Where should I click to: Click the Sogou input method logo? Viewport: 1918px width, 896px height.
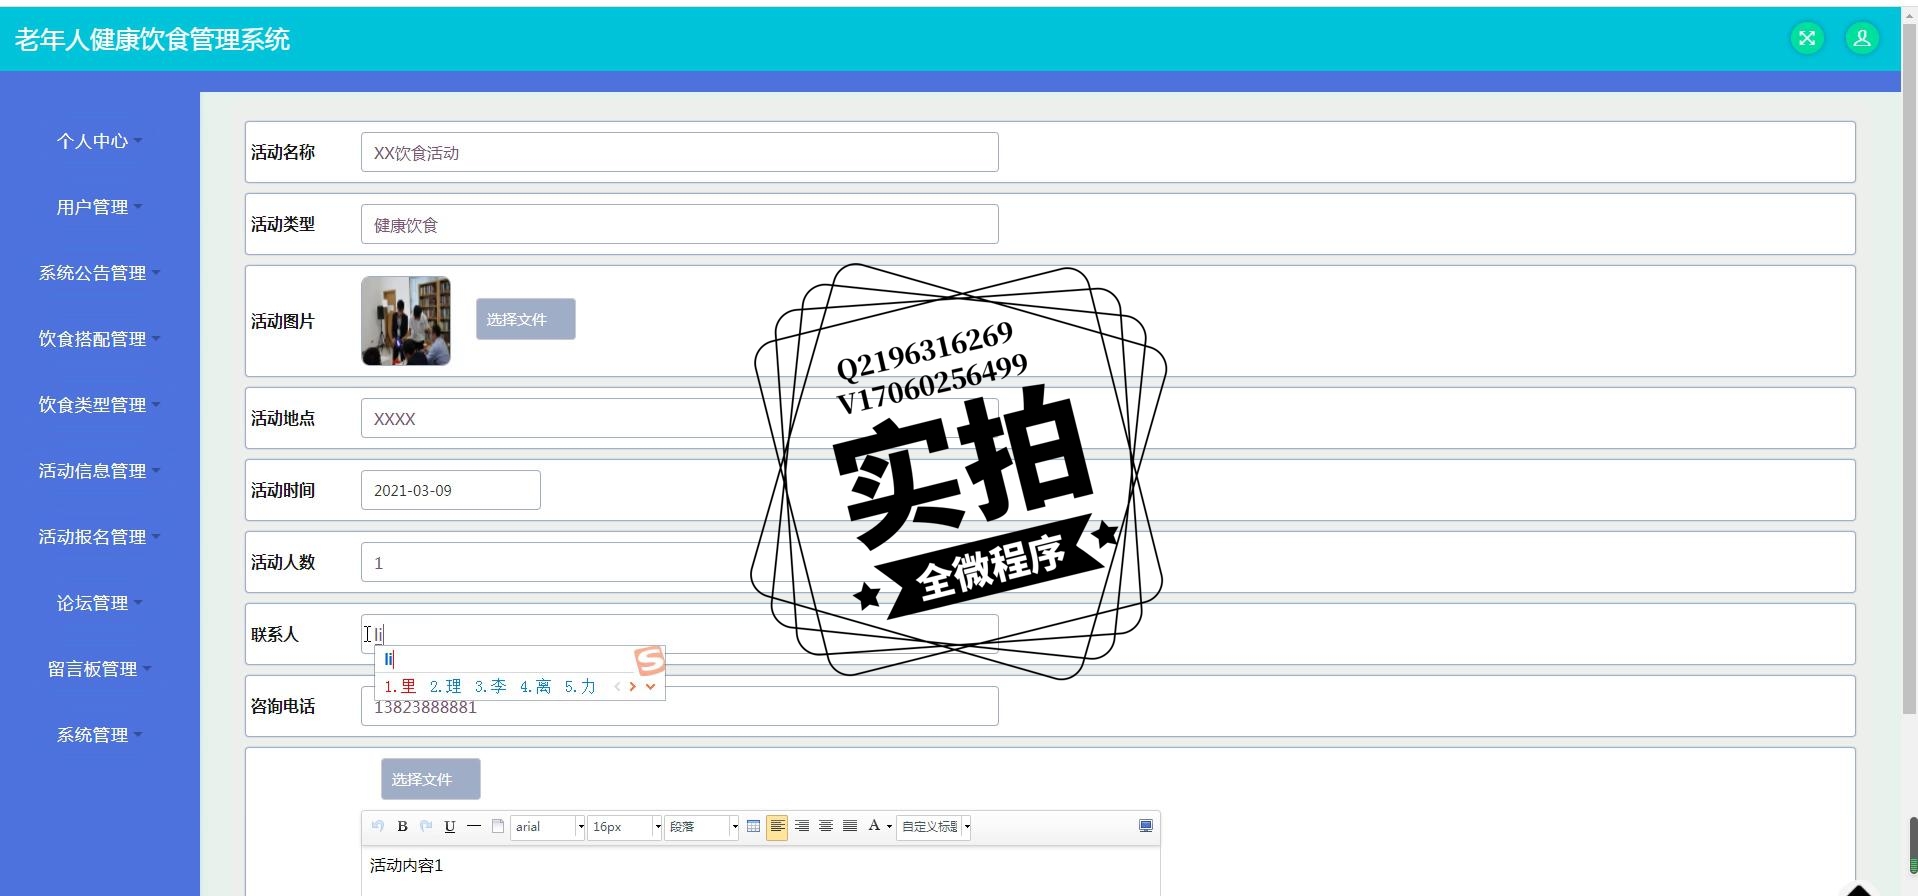tap(649, 660)
